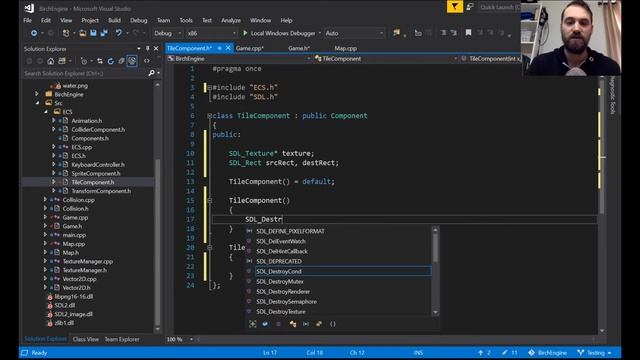640x360 pixels.
Task: Switch to the Class View panel tab
Action: 86,340
